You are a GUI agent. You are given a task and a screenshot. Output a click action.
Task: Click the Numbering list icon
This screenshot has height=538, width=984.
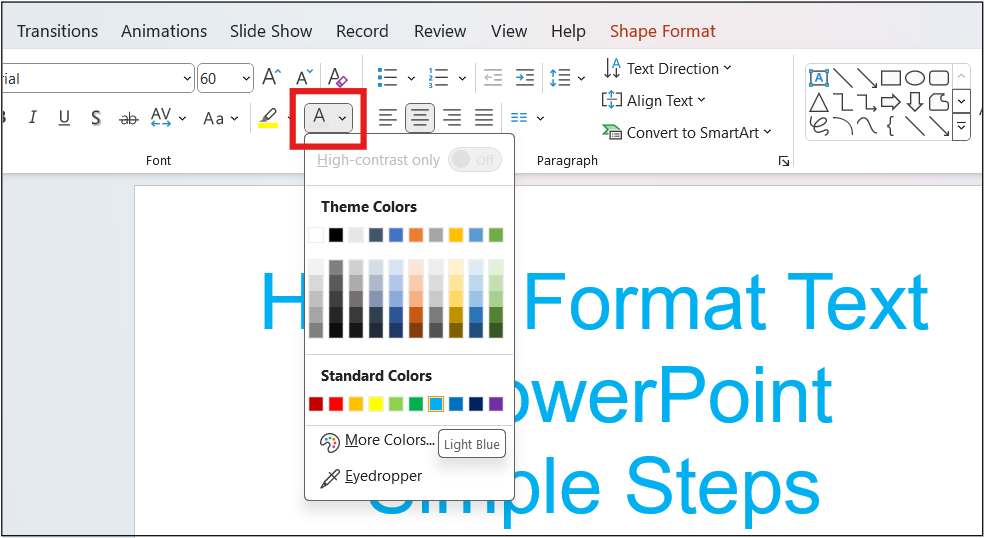(438, 78)
